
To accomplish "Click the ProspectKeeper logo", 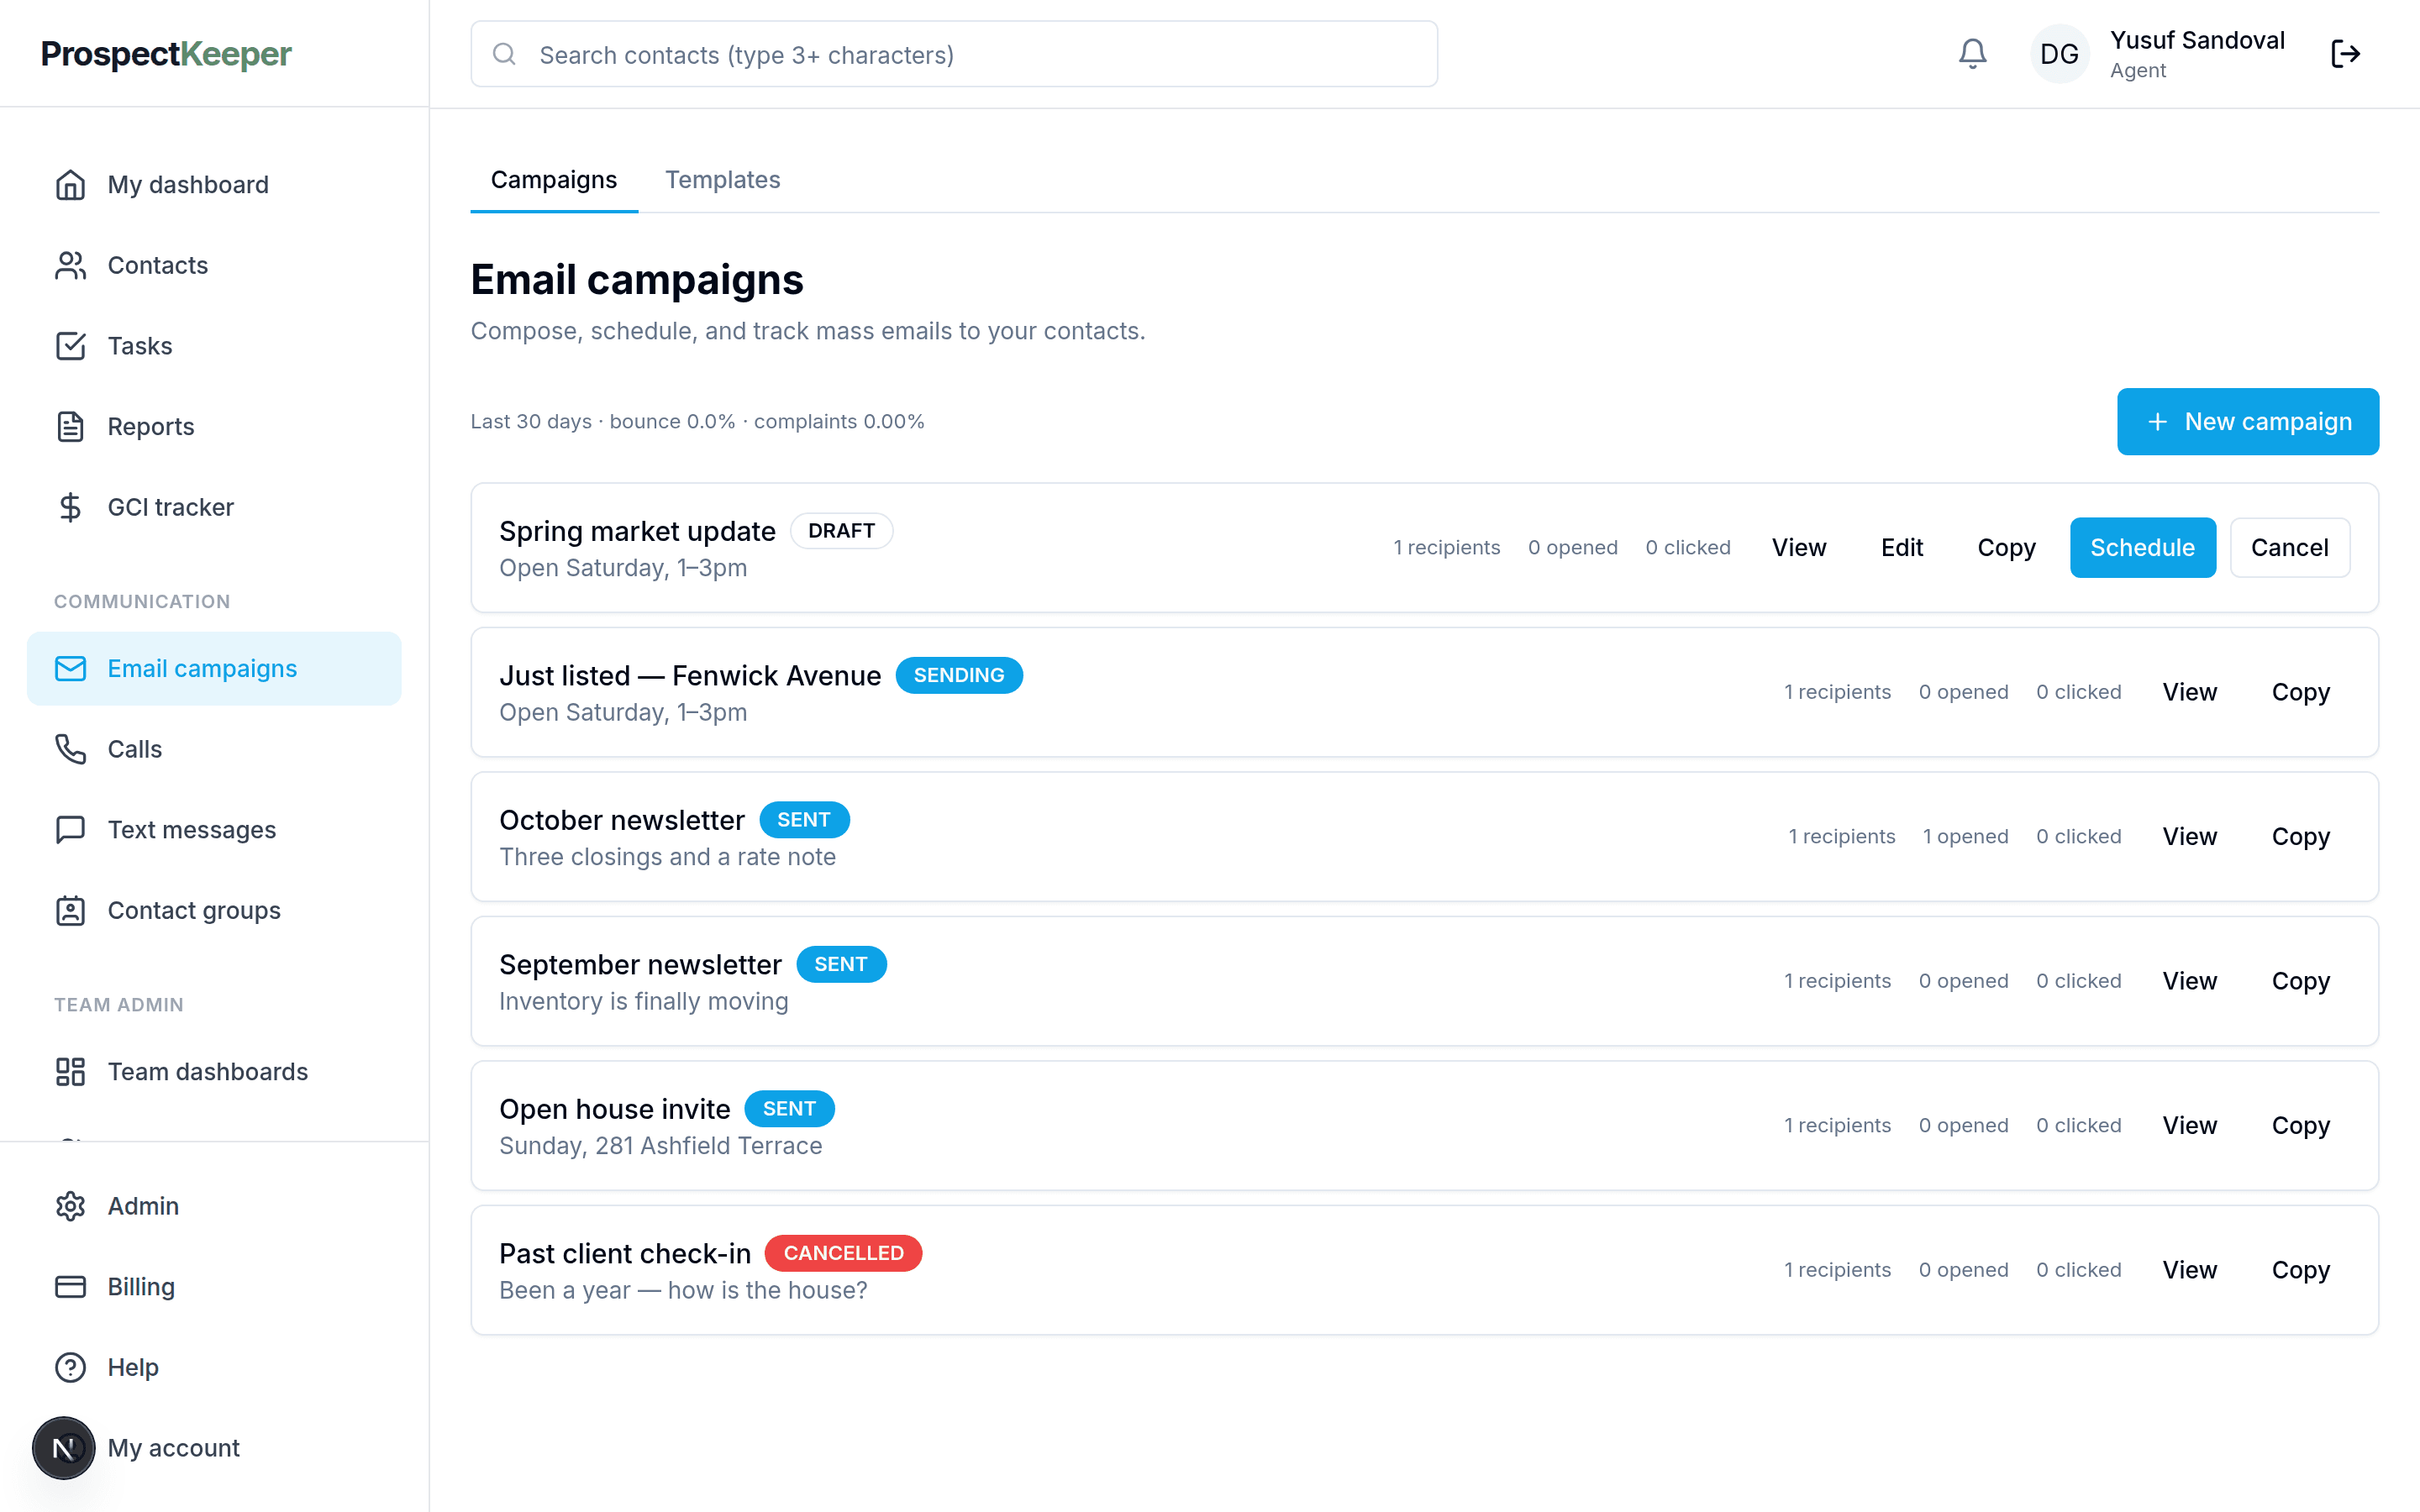I will (166, 54).
